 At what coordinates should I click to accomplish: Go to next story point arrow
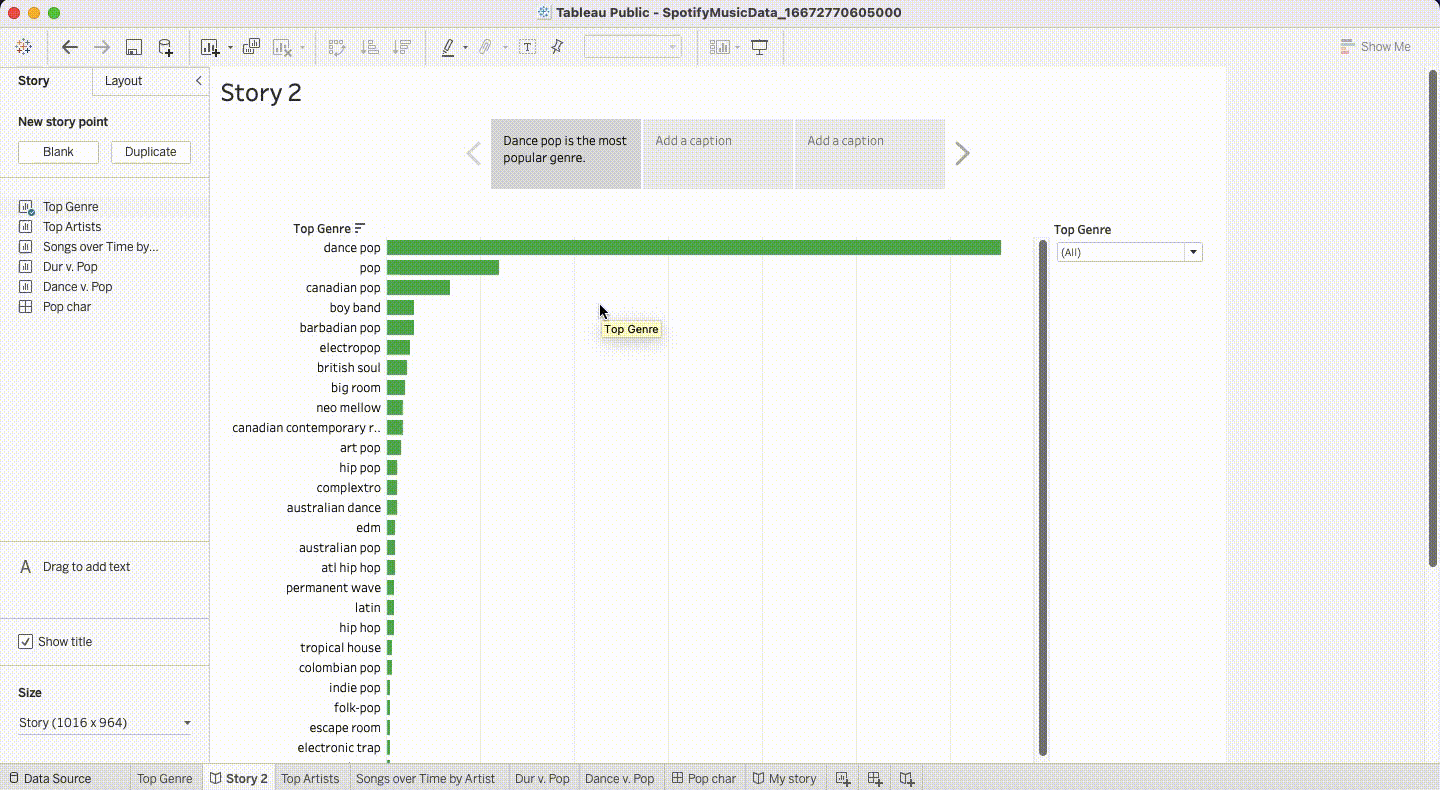coord(962,153)
